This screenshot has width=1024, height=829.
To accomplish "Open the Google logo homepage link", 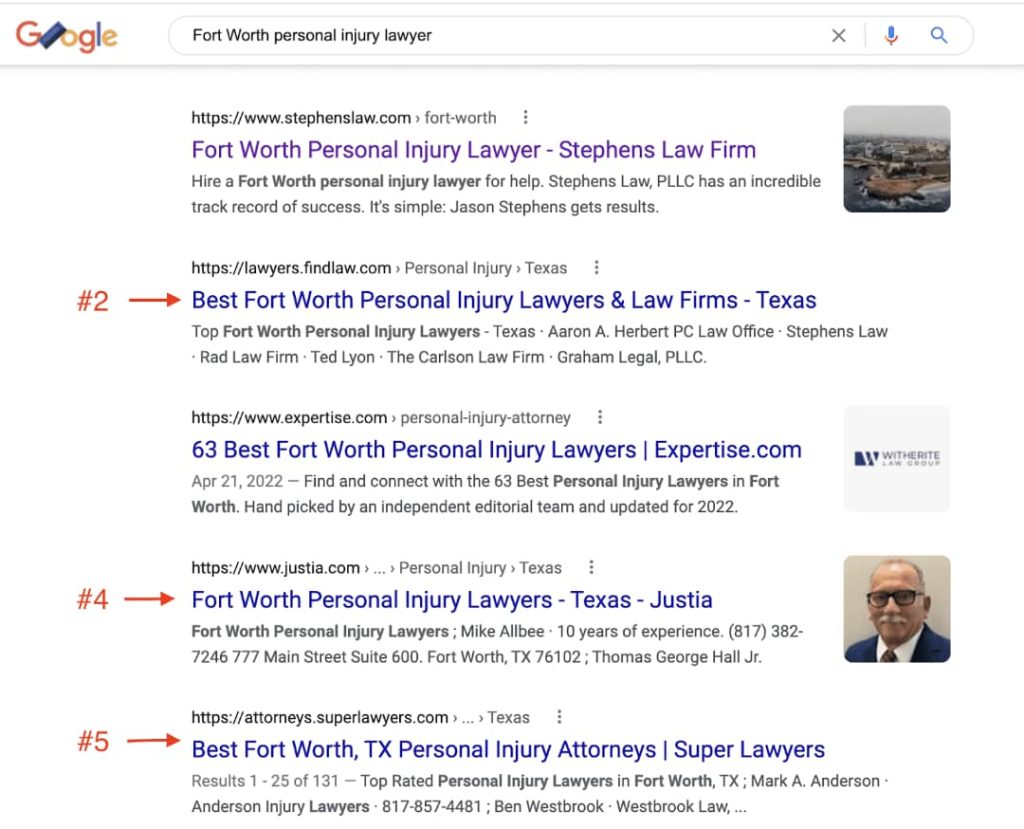I will pyautogui.click(x=67, y=35).
